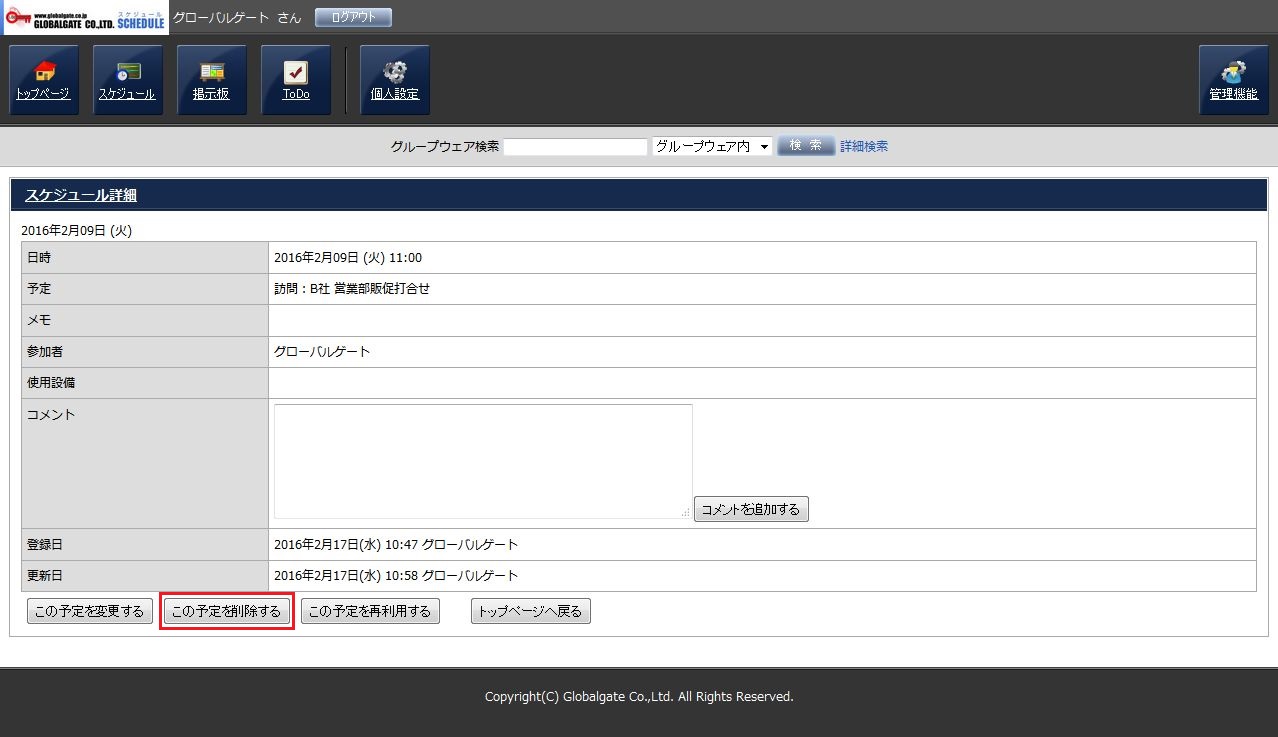Click the トップページへ戻る button
Viewport: 1278px width, 737px height.
[x=530, y=611]
